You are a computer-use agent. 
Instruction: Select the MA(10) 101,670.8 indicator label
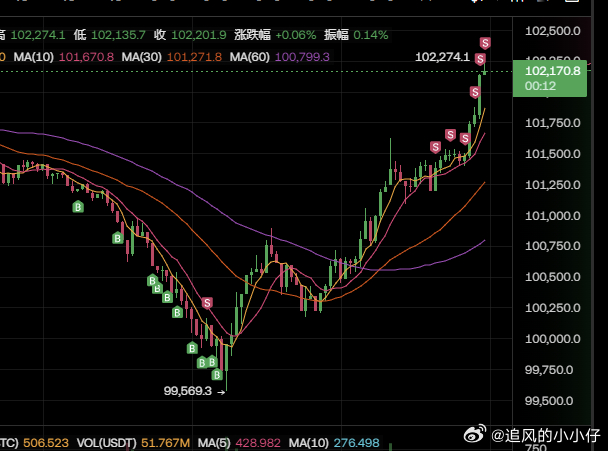click(64, 57)
